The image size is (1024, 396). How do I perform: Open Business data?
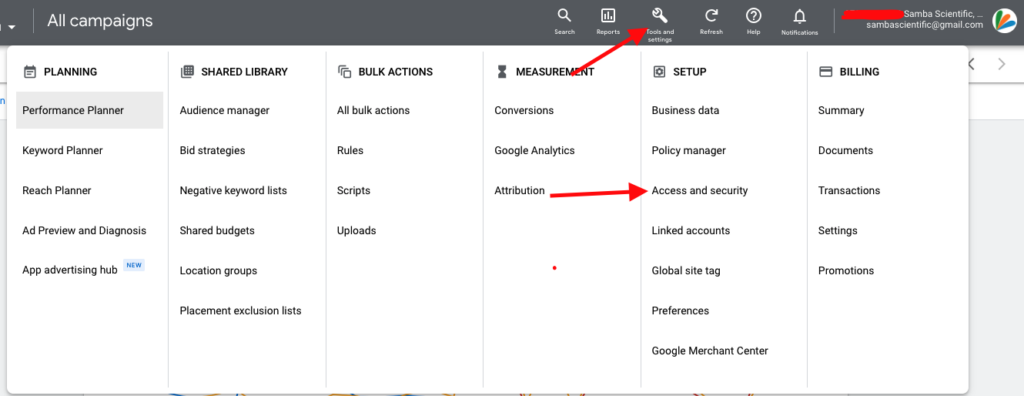coord(685,110)
